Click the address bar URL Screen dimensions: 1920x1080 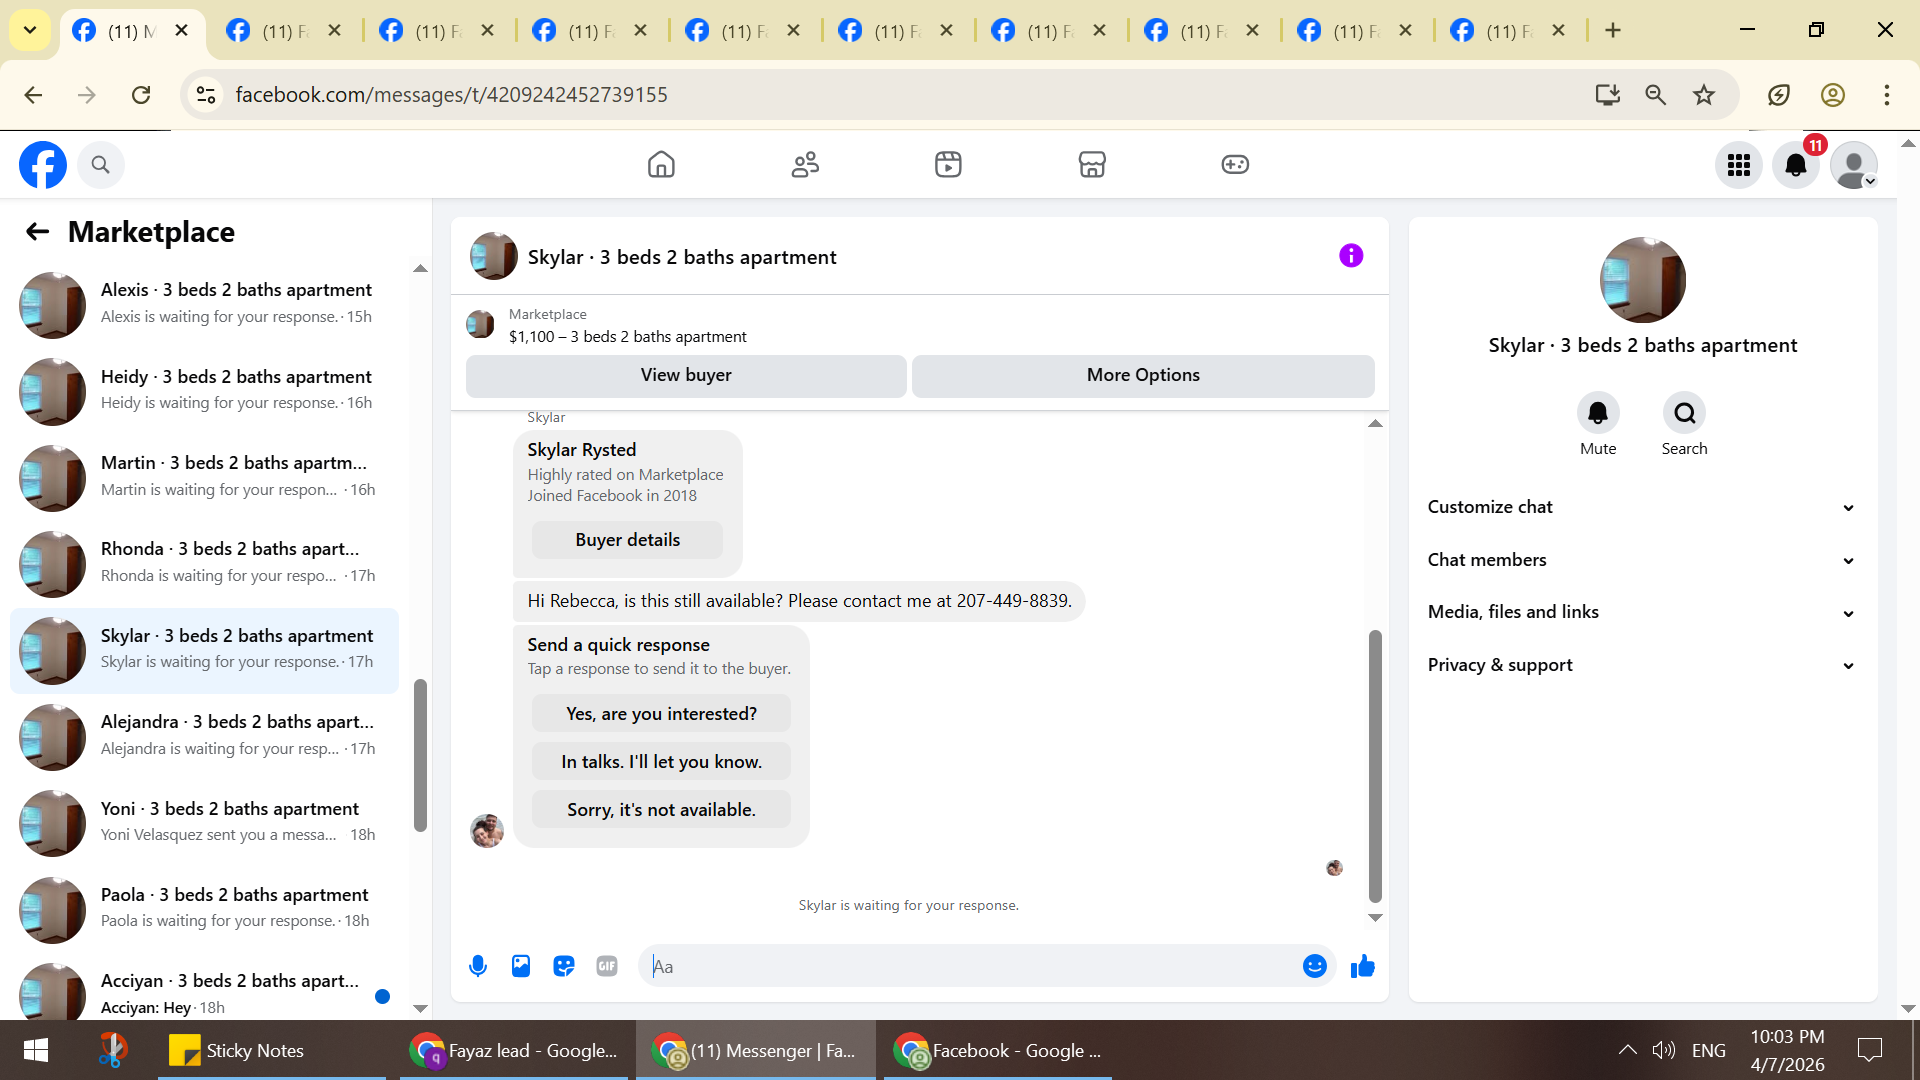tap(451, 95)
